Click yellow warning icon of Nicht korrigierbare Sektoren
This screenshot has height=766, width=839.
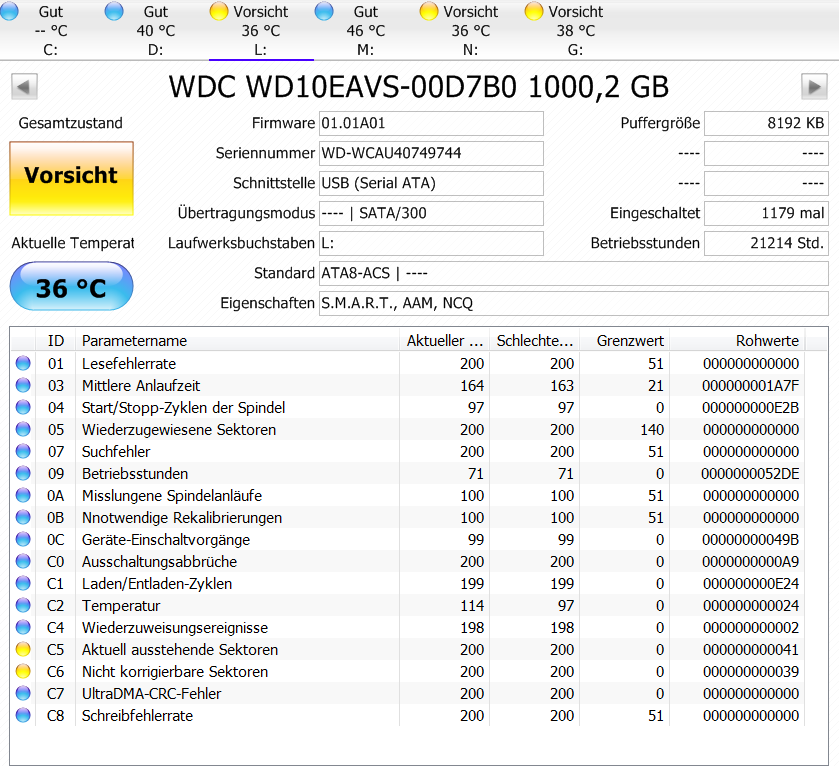pos(23,671)
